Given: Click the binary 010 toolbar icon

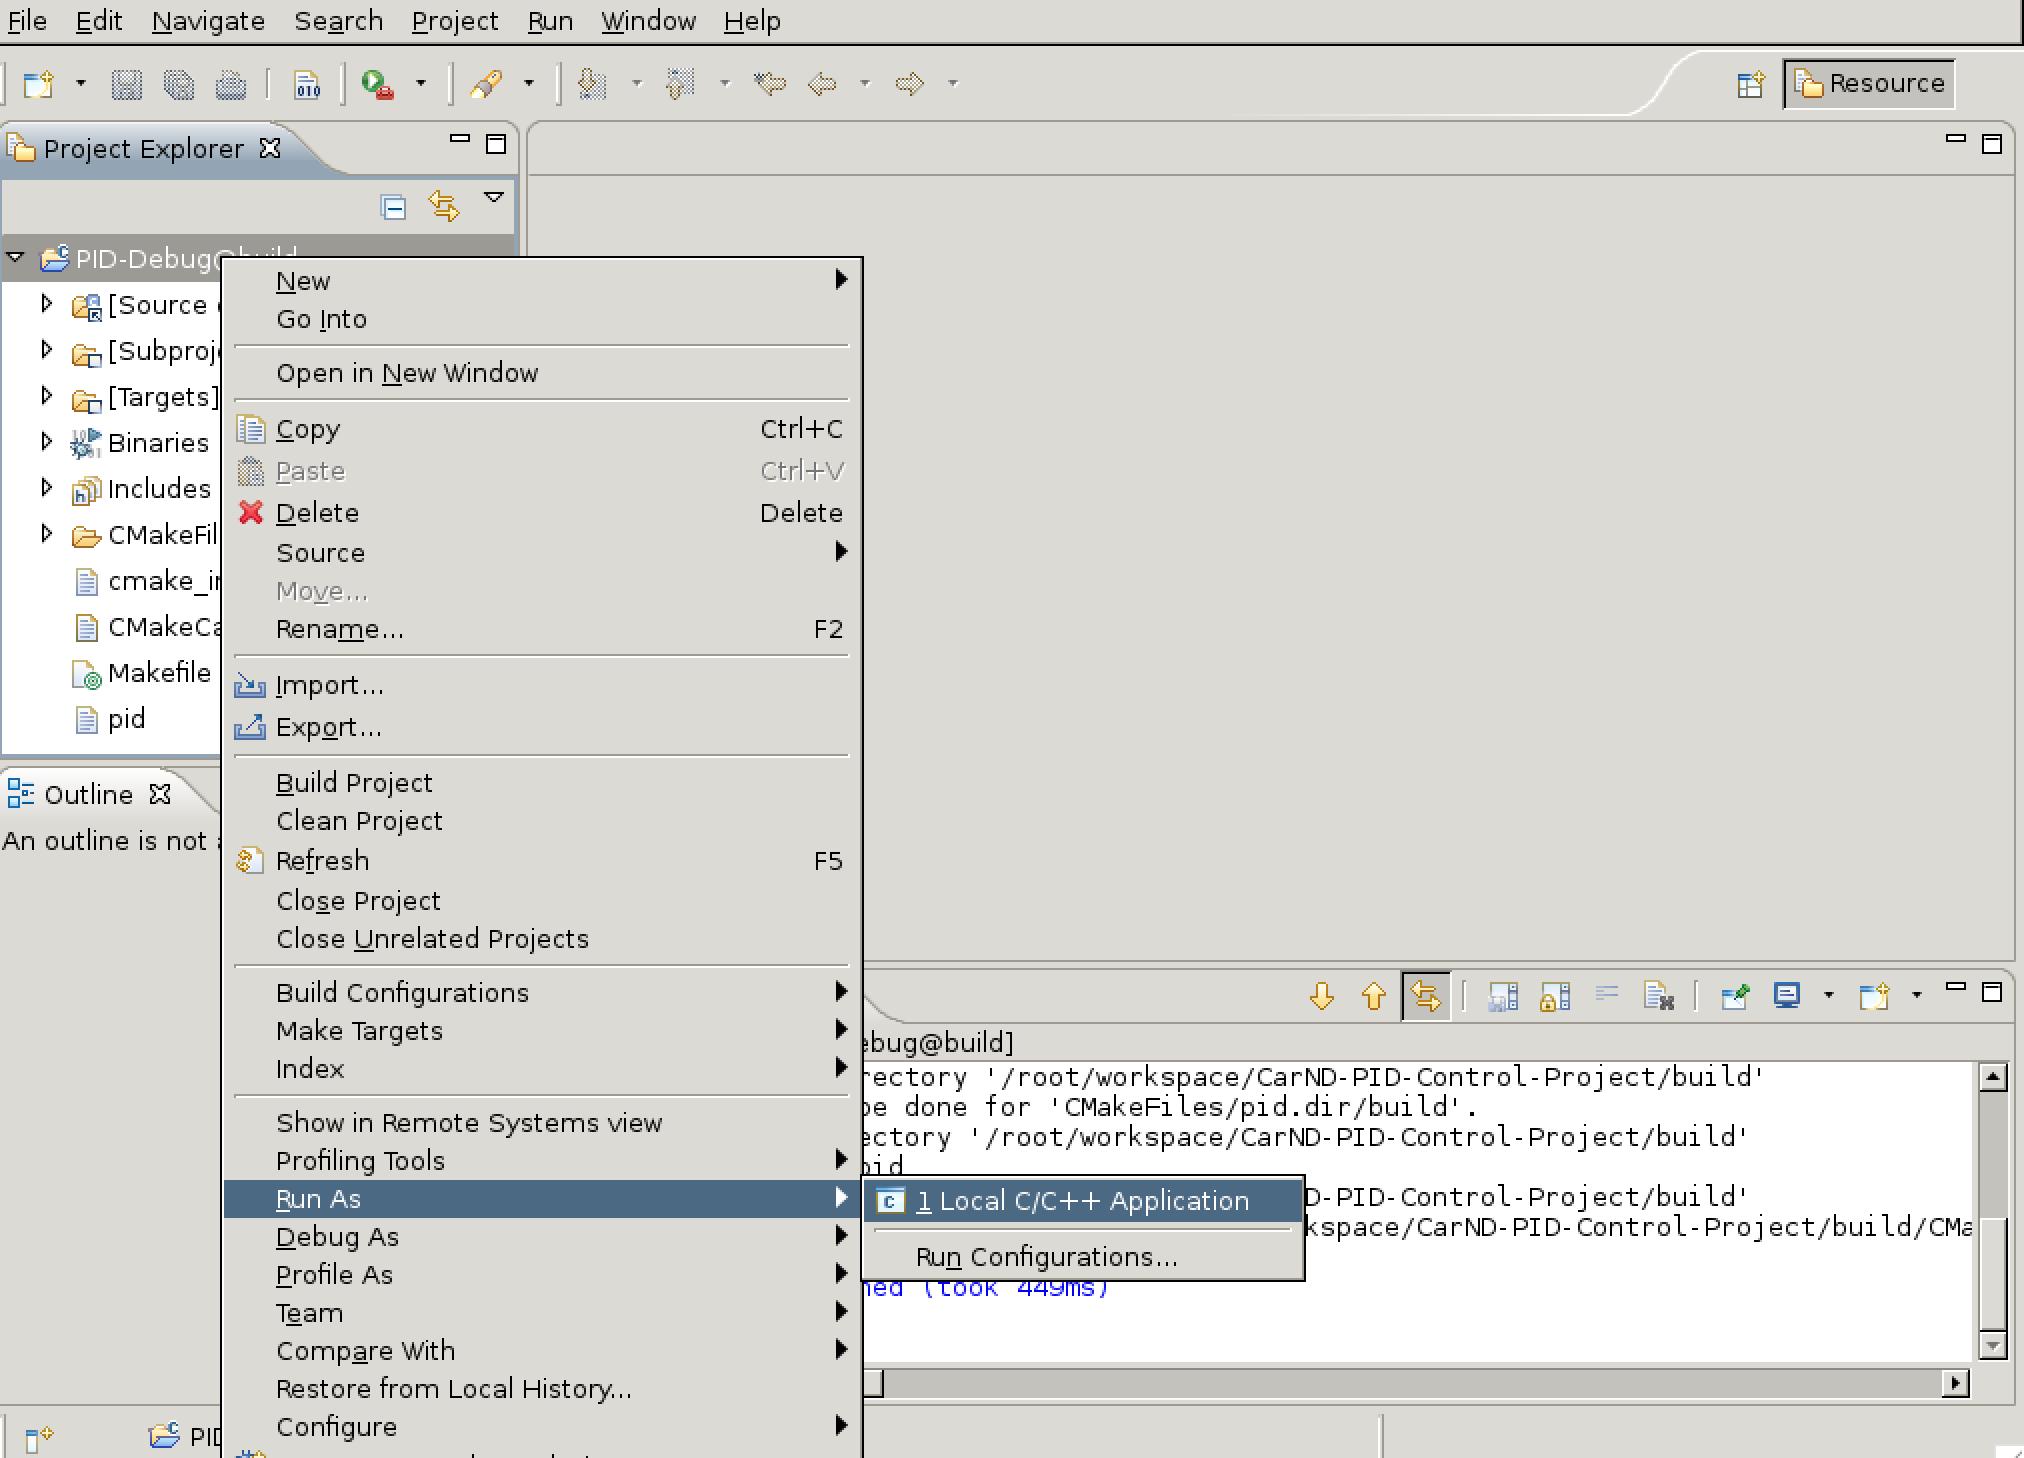Looking at the screenshot, I should 307,85.
